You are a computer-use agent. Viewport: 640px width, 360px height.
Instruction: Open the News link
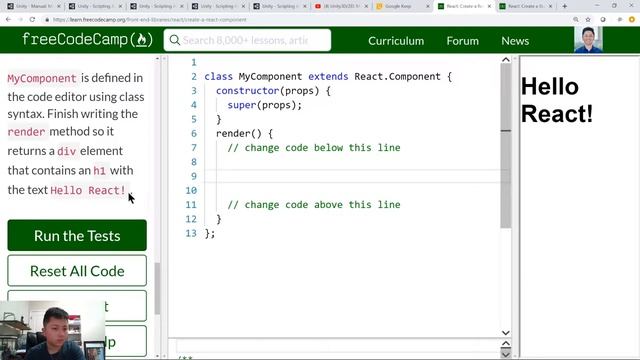pyautogui.click(x=515, y=41)
